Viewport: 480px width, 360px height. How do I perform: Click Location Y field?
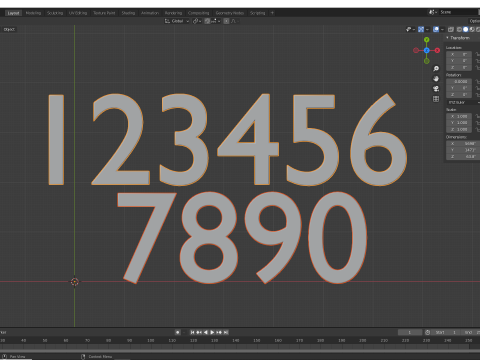(459, 61)
